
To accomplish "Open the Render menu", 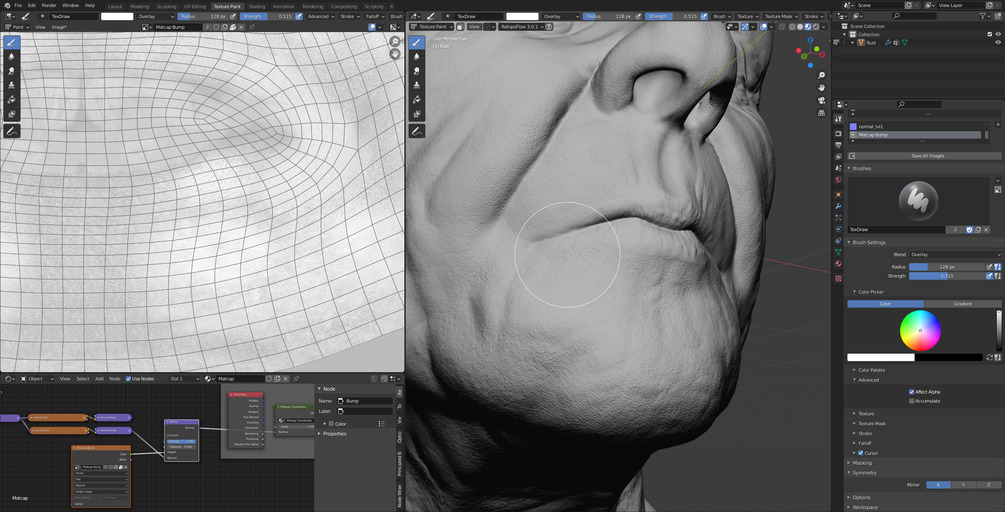I will click(49, 5).
